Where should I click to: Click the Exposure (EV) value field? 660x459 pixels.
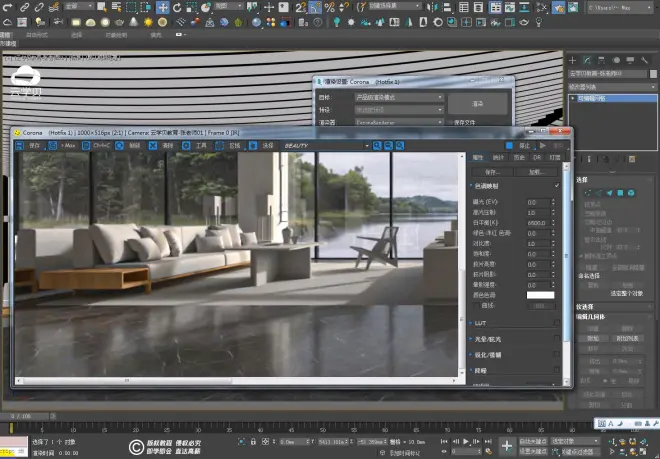536,201
